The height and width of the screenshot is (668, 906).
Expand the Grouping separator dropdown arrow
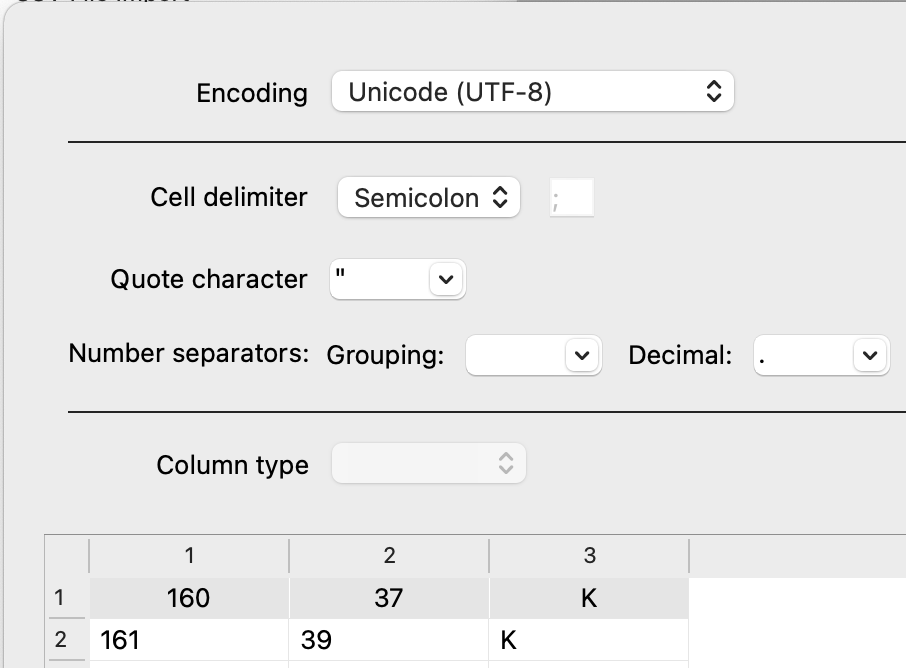(583, 355)
